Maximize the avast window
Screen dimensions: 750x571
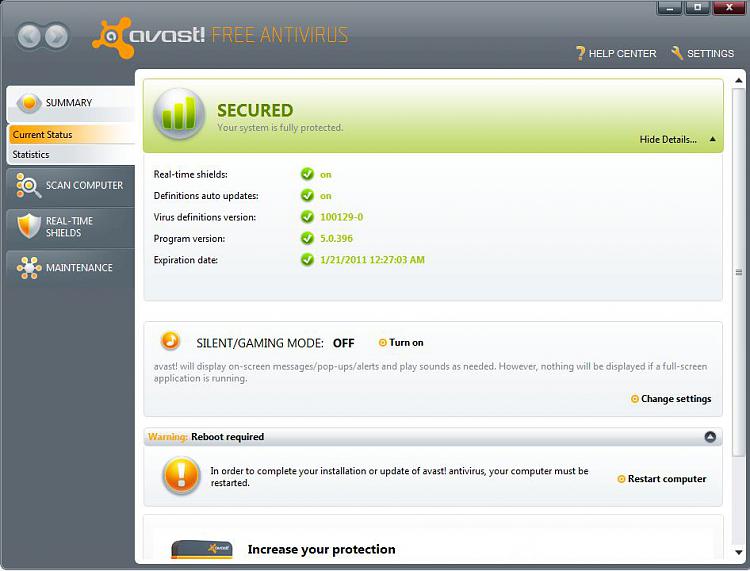(x=698, y=8)
